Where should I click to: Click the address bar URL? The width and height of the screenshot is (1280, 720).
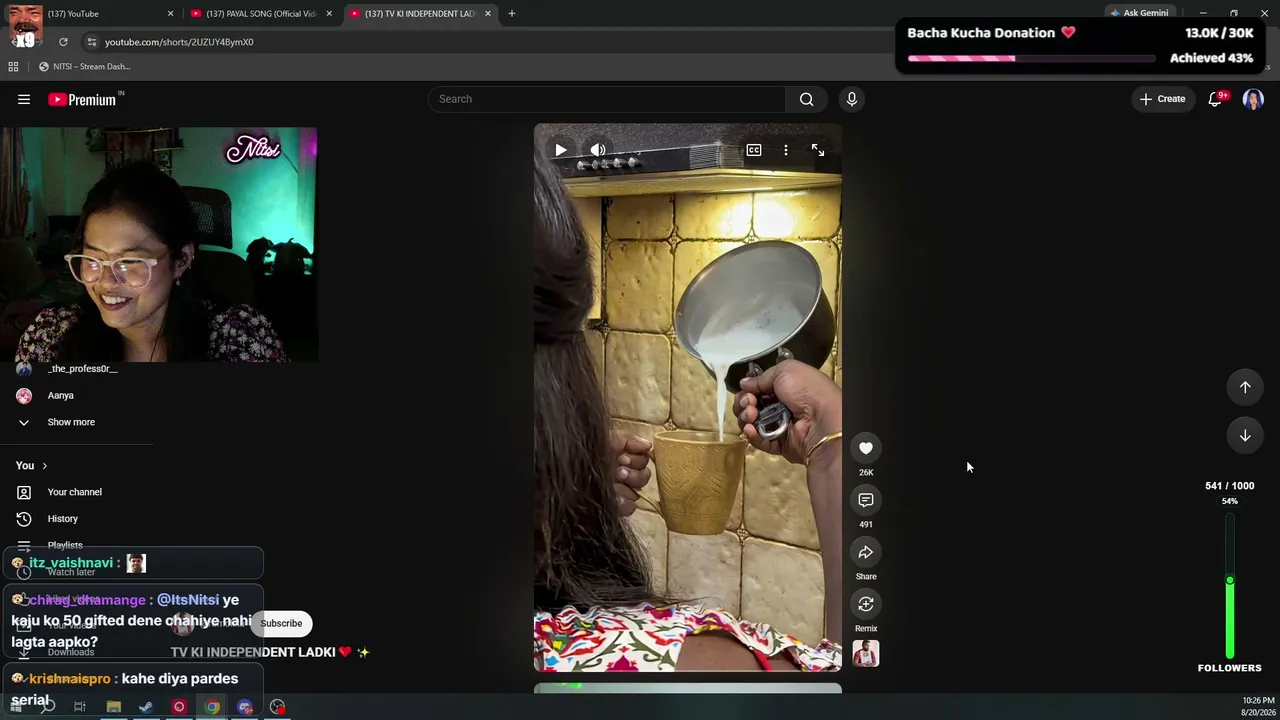click(179, 42)
